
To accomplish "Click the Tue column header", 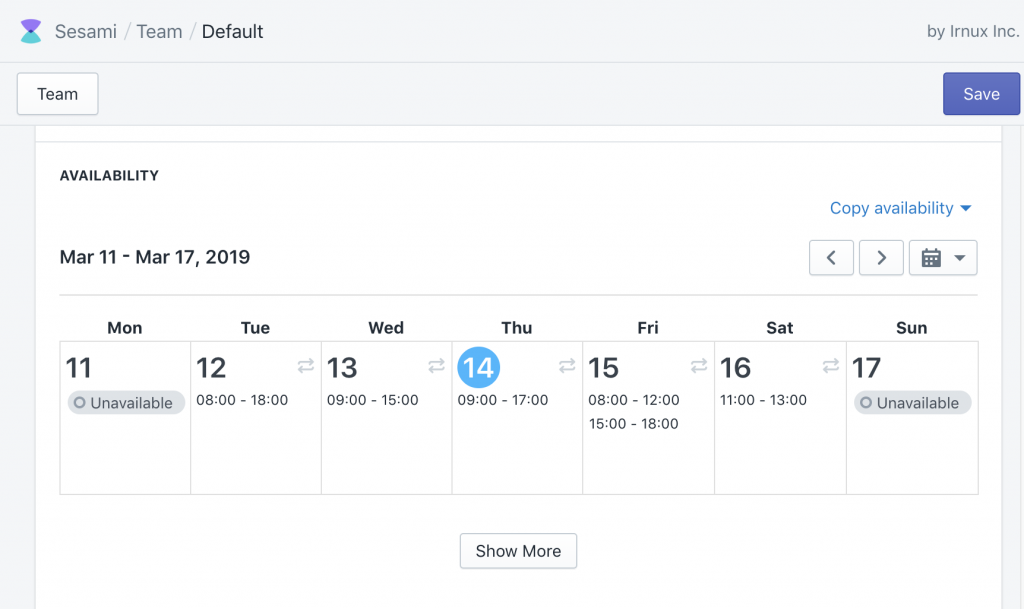I will pyautogui.click(x=255, y=328).
